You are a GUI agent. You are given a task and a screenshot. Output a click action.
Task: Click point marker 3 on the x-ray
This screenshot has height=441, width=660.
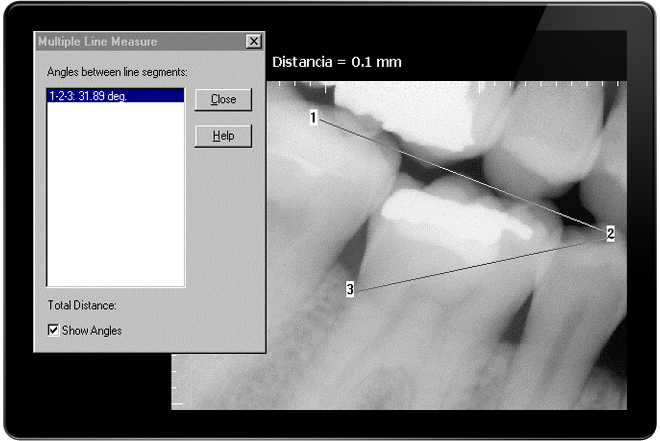pyautogui.click(x=350, y=289)
